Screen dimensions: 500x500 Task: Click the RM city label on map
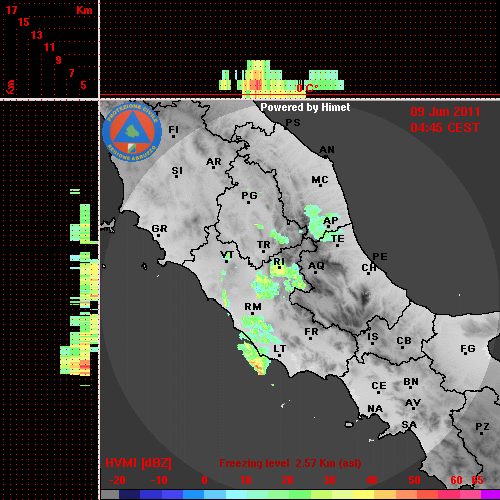pos(253,307)
